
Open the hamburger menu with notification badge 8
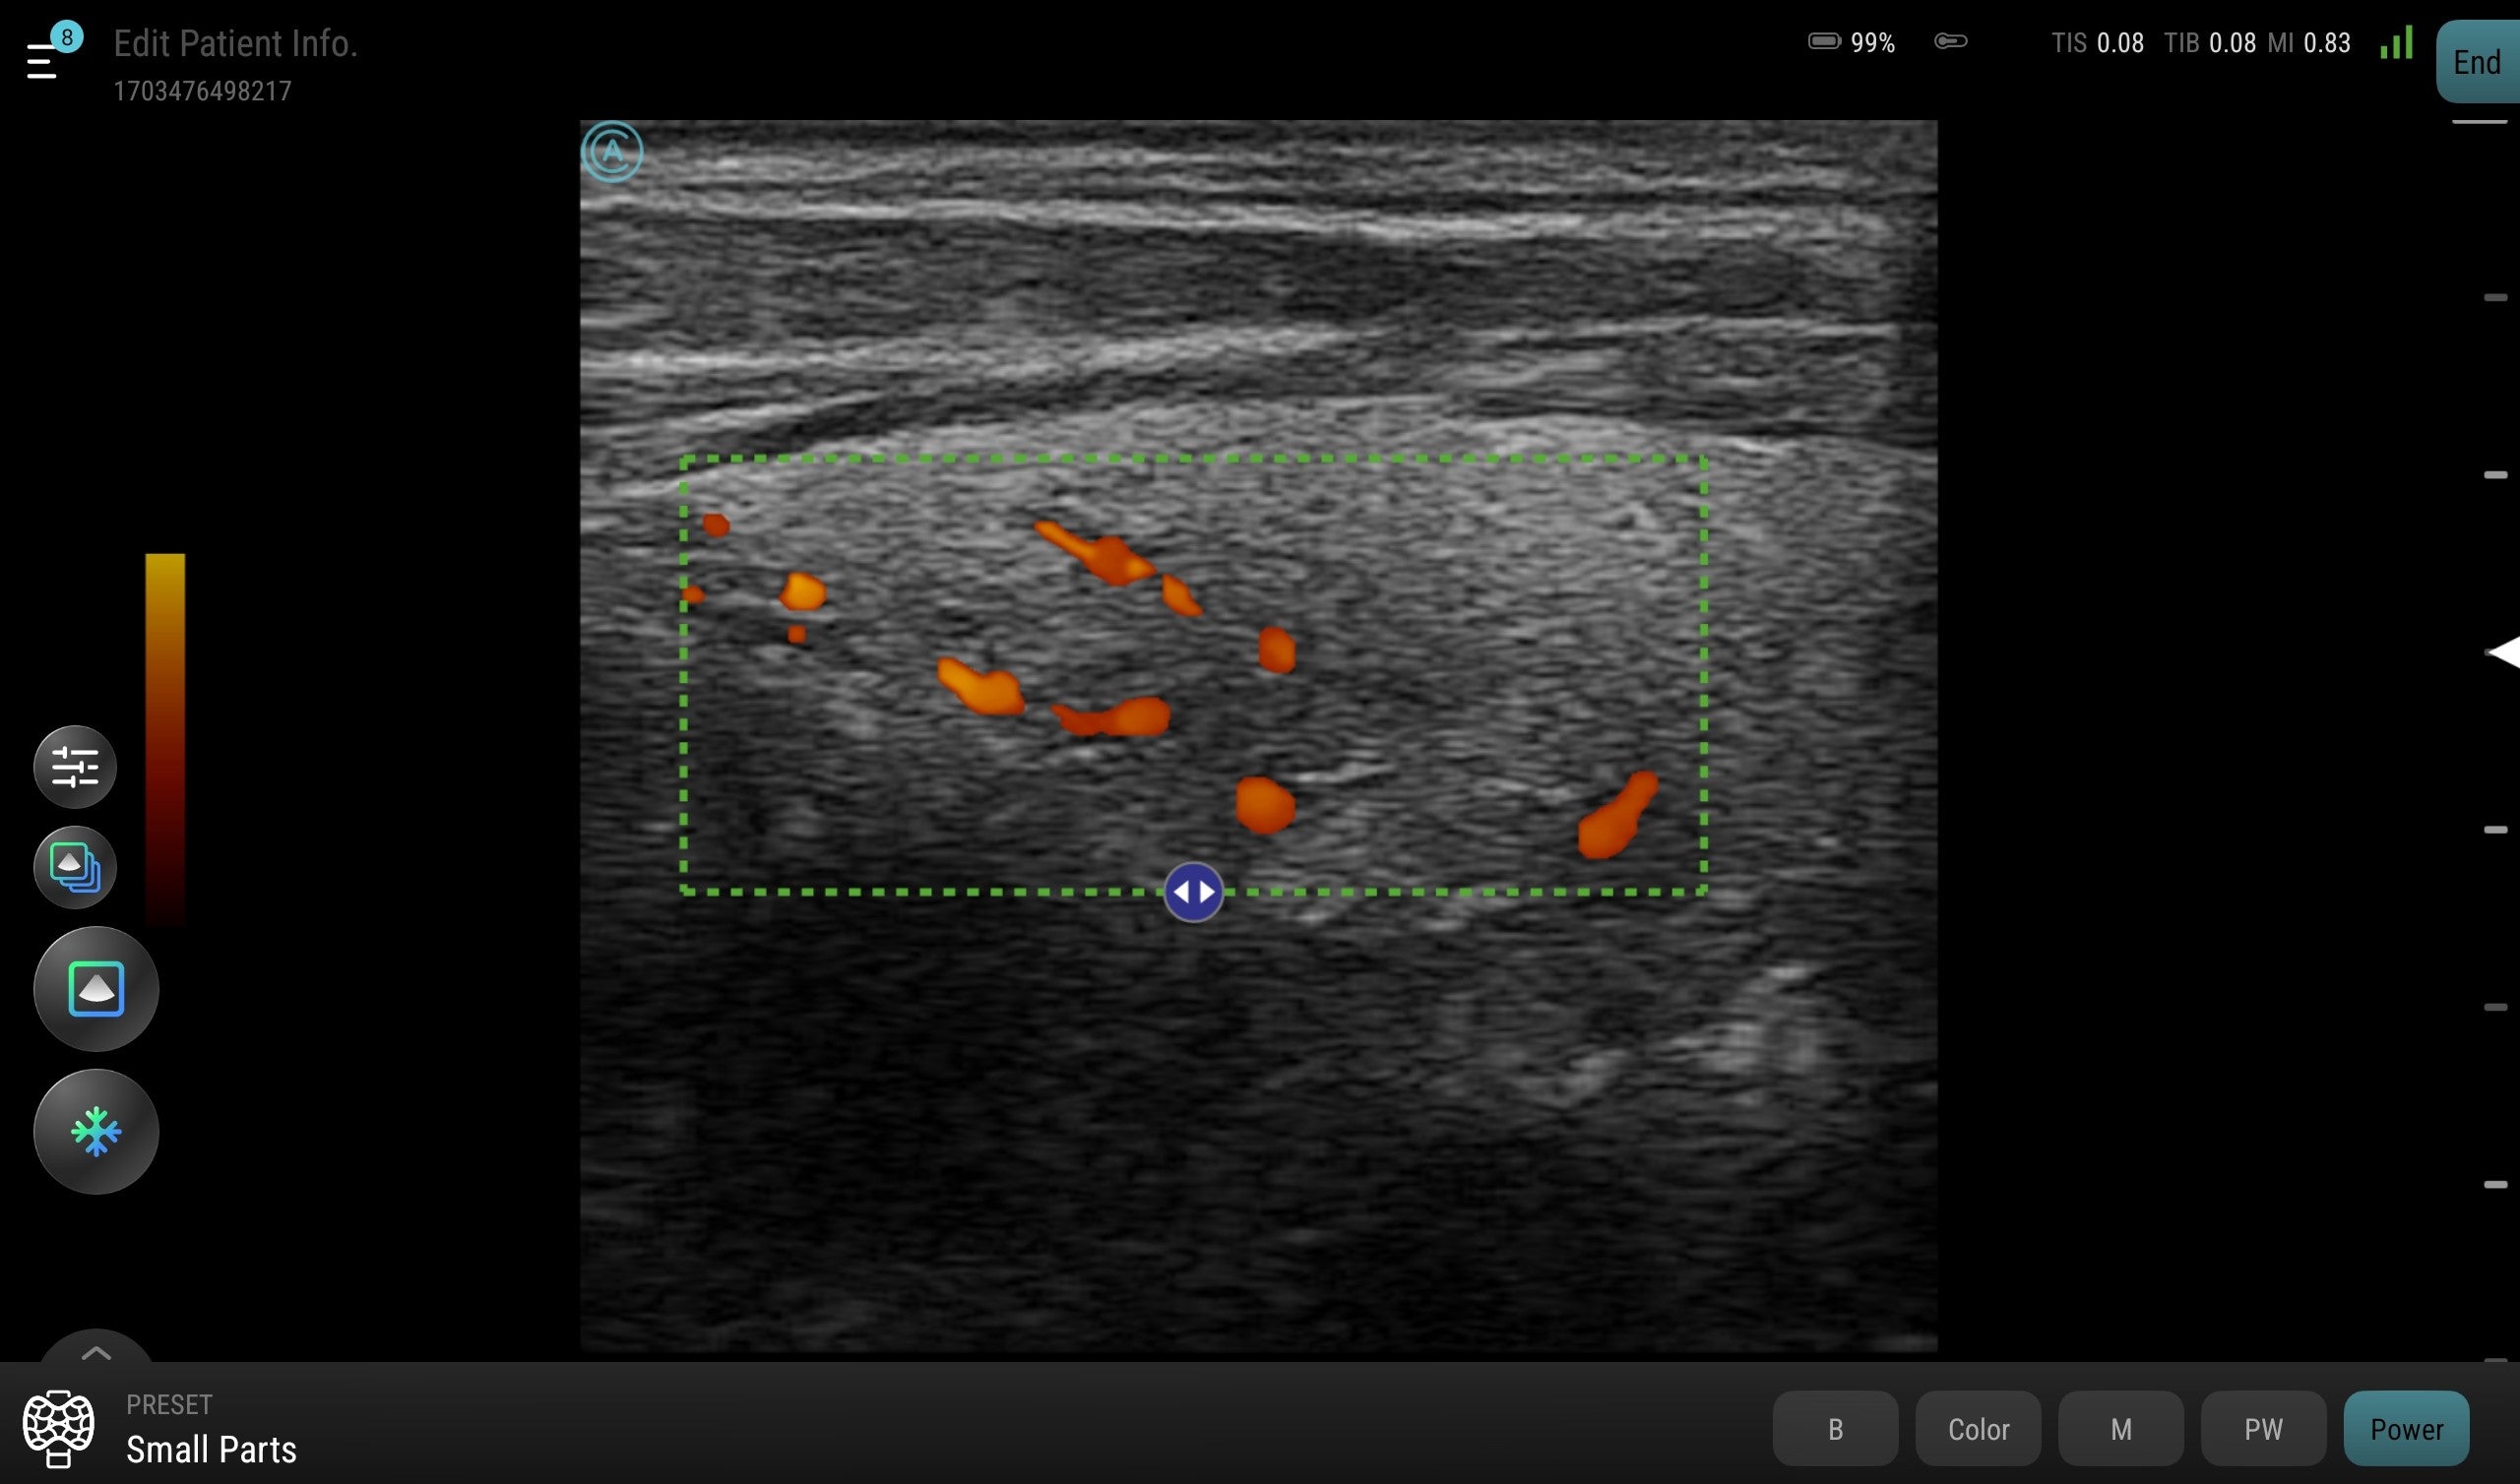point(42,58)
